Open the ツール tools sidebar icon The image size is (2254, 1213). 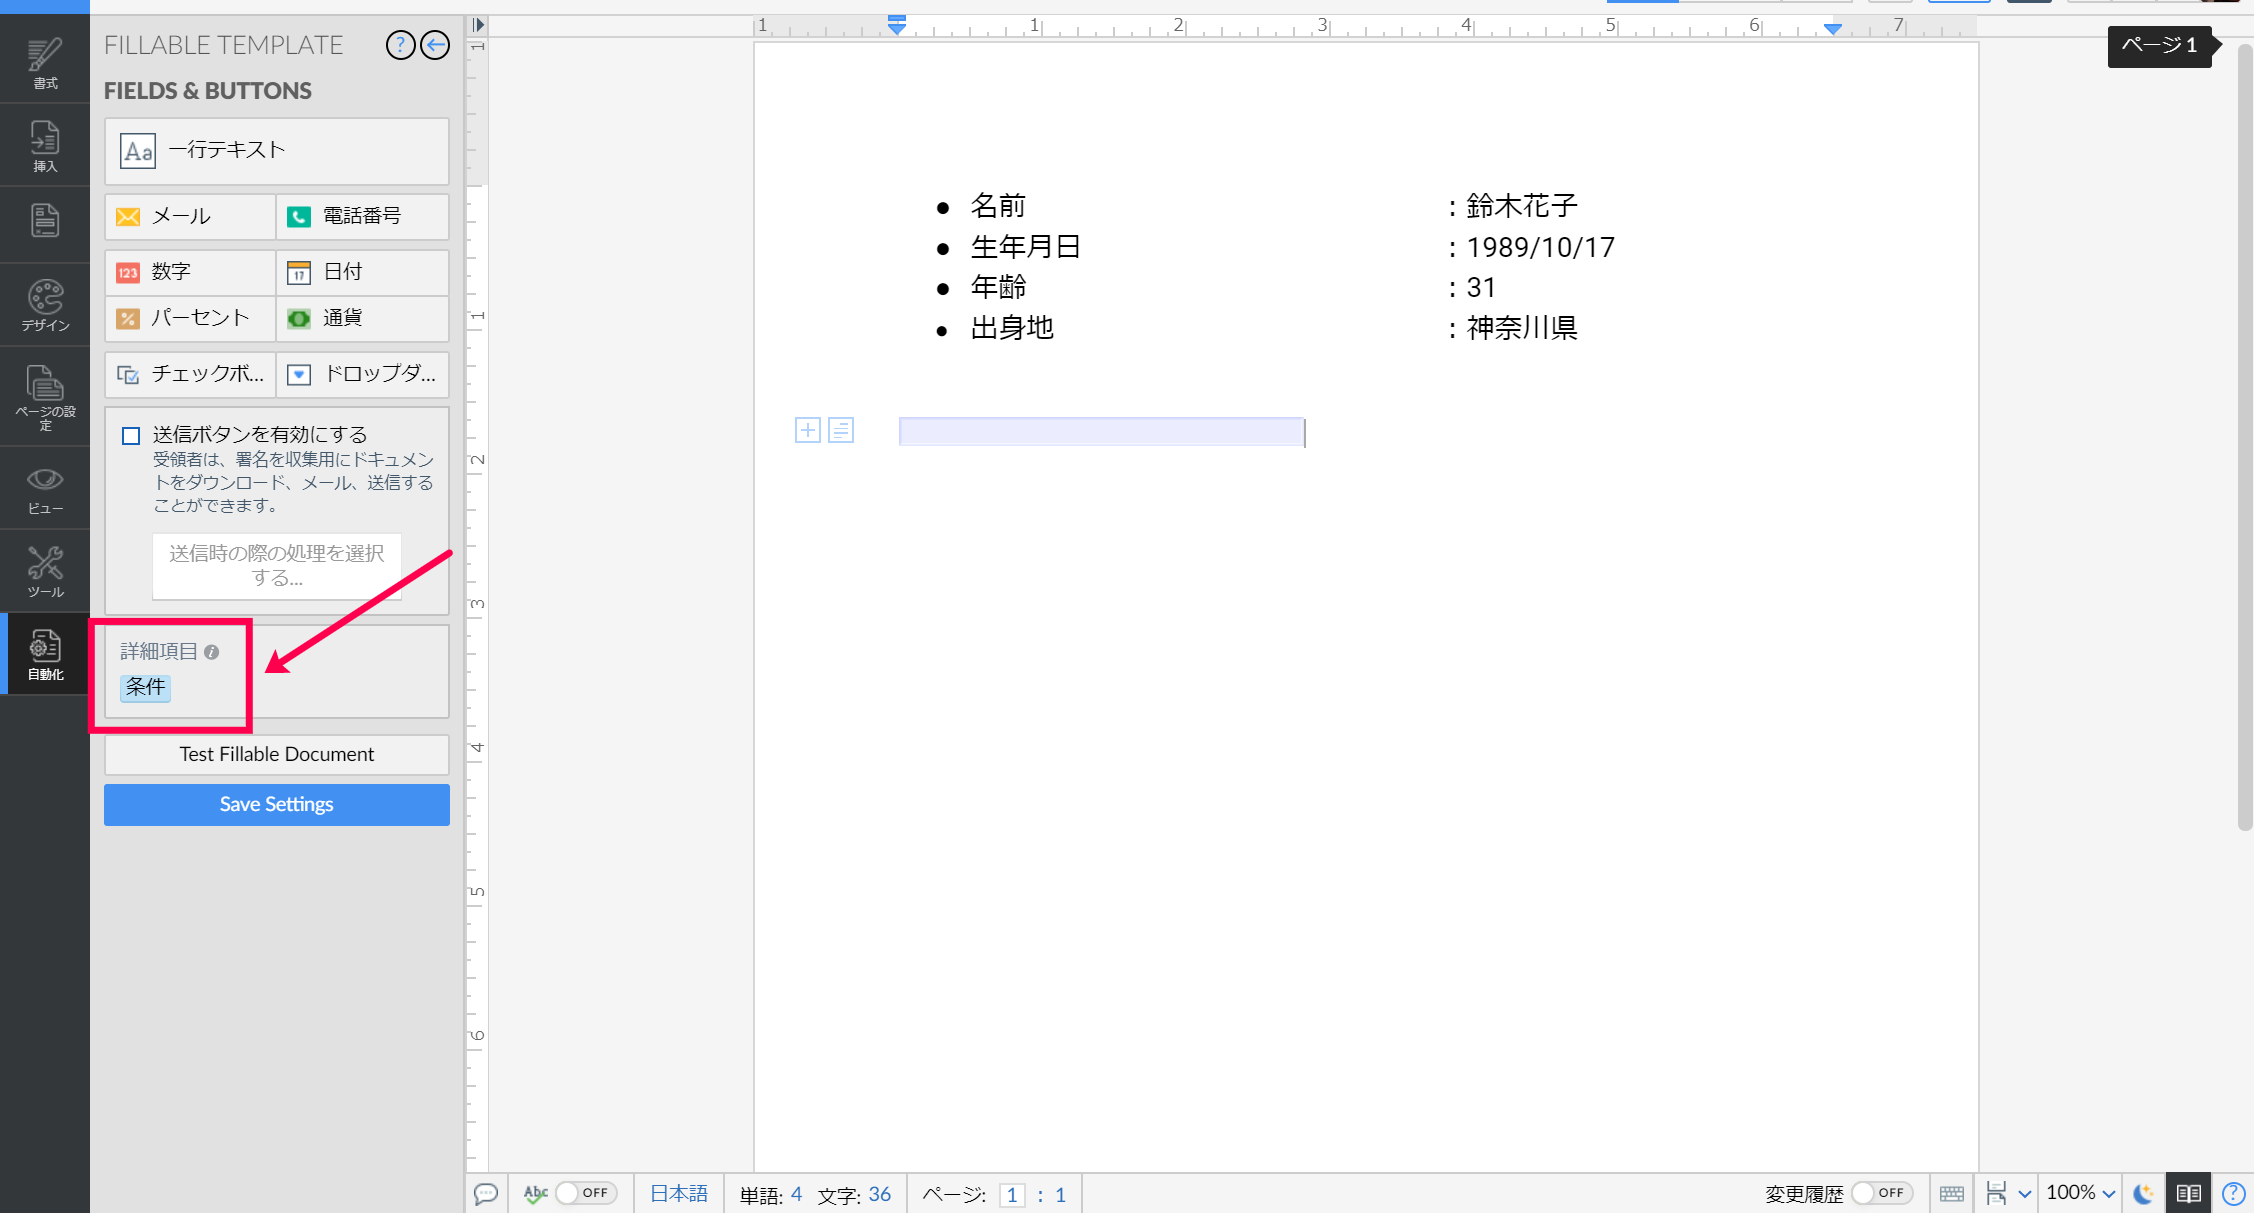point(44,571)
